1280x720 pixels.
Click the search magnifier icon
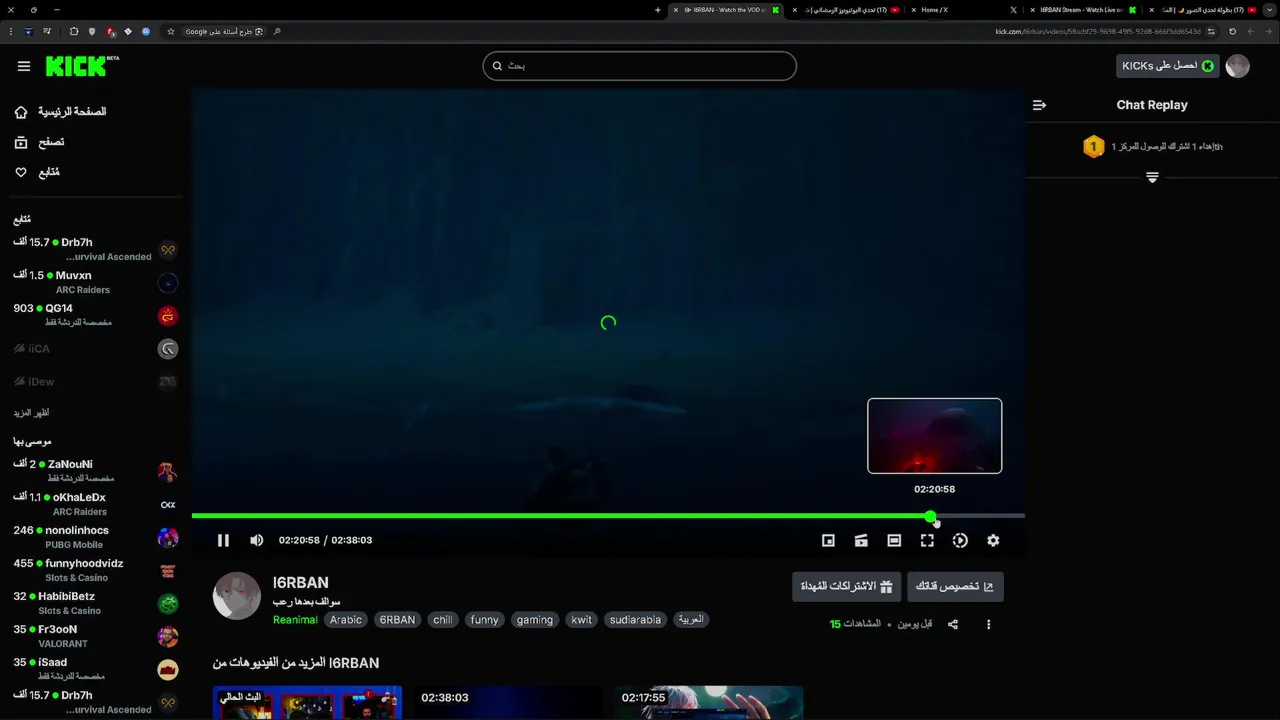tap(497, 66)
